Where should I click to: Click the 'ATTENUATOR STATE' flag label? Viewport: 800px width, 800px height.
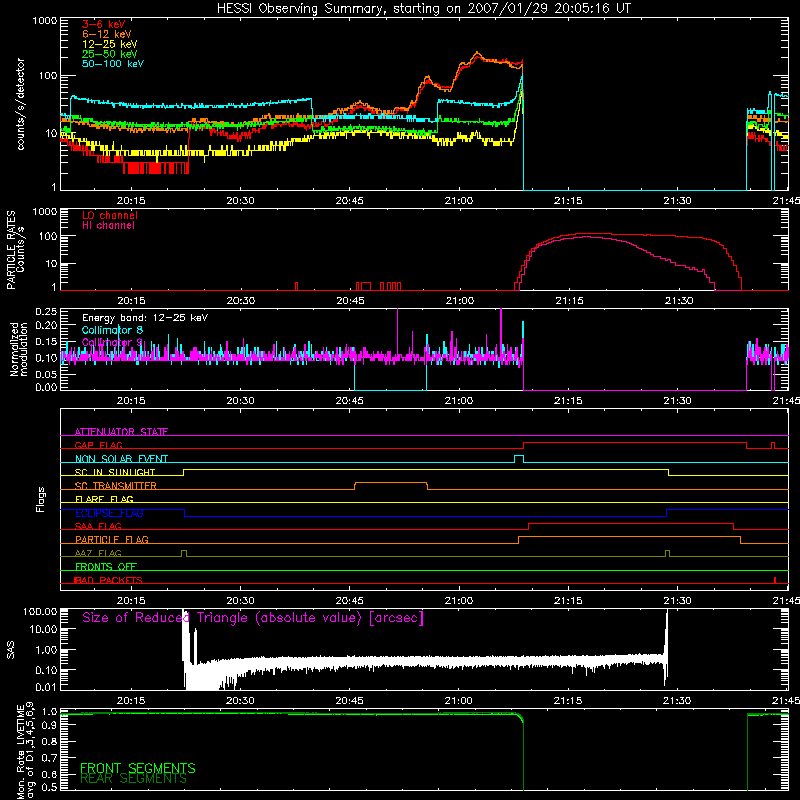pos(121,432)
